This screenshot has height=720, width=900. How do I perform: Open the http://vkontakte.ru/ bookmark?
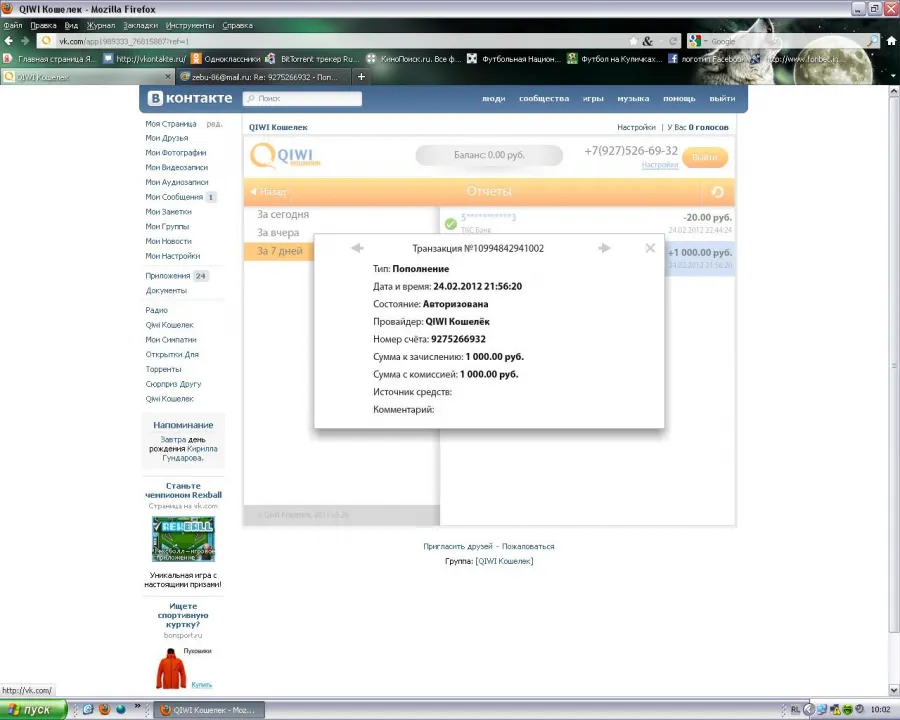point(145,59)
